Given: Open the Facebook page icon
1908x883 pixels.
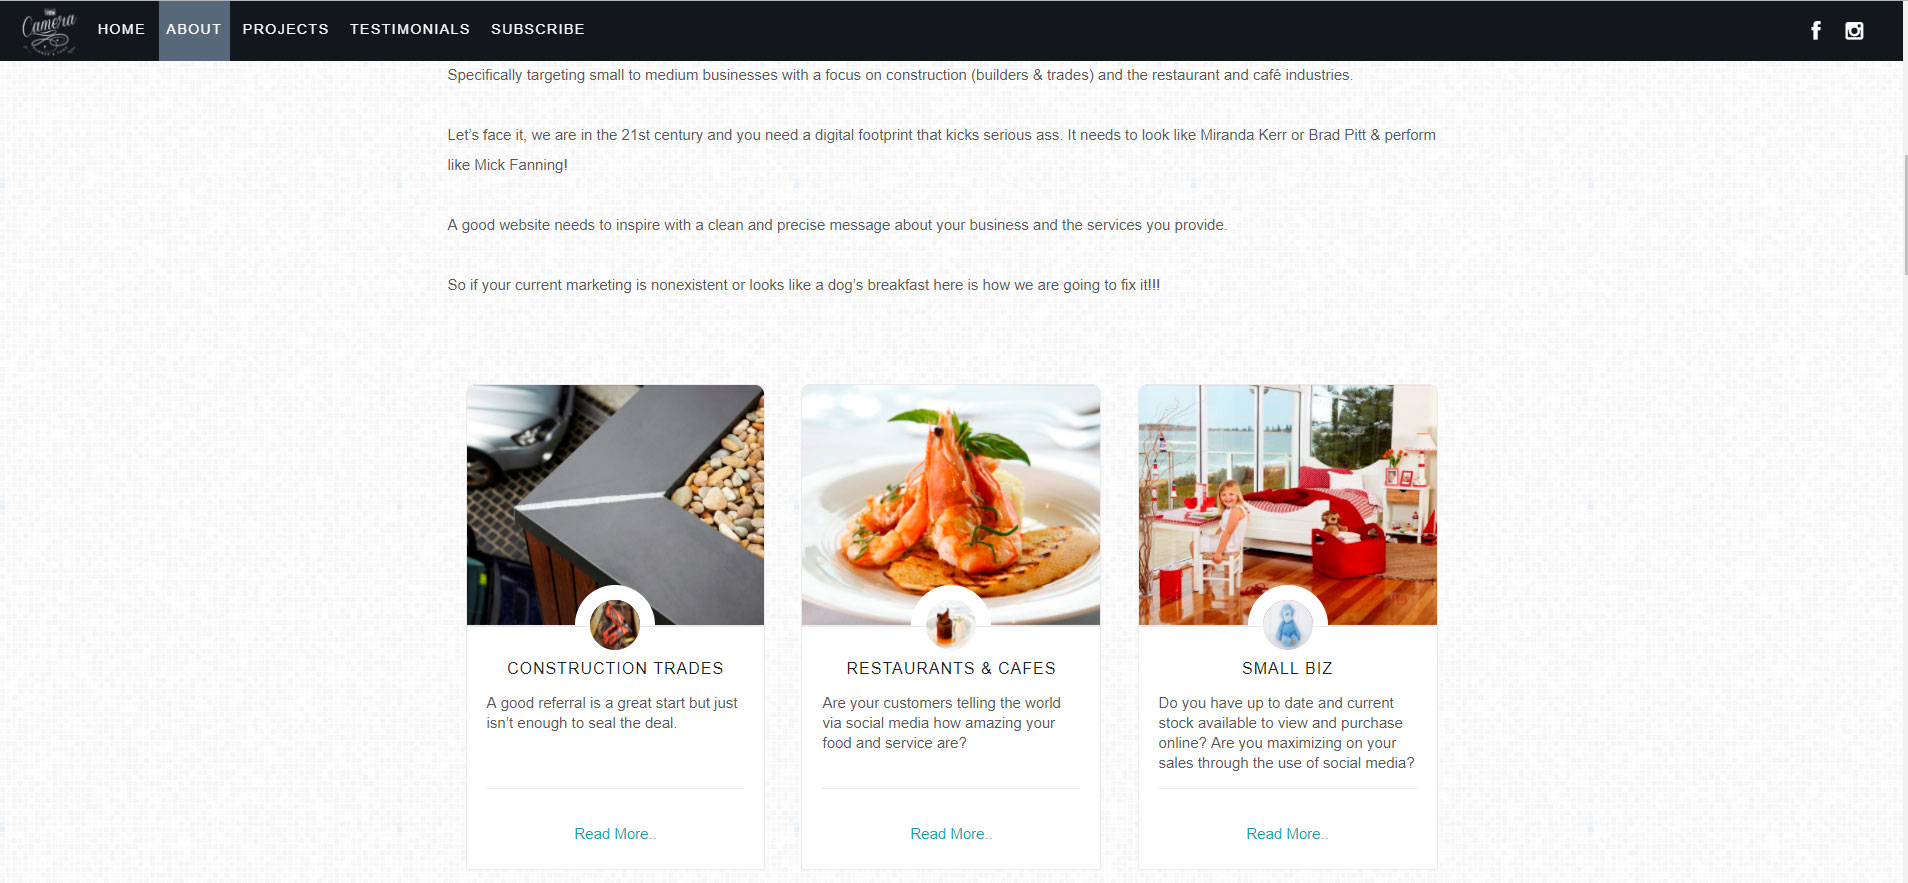Looking at the screenshot, I should click(1816, 30).
